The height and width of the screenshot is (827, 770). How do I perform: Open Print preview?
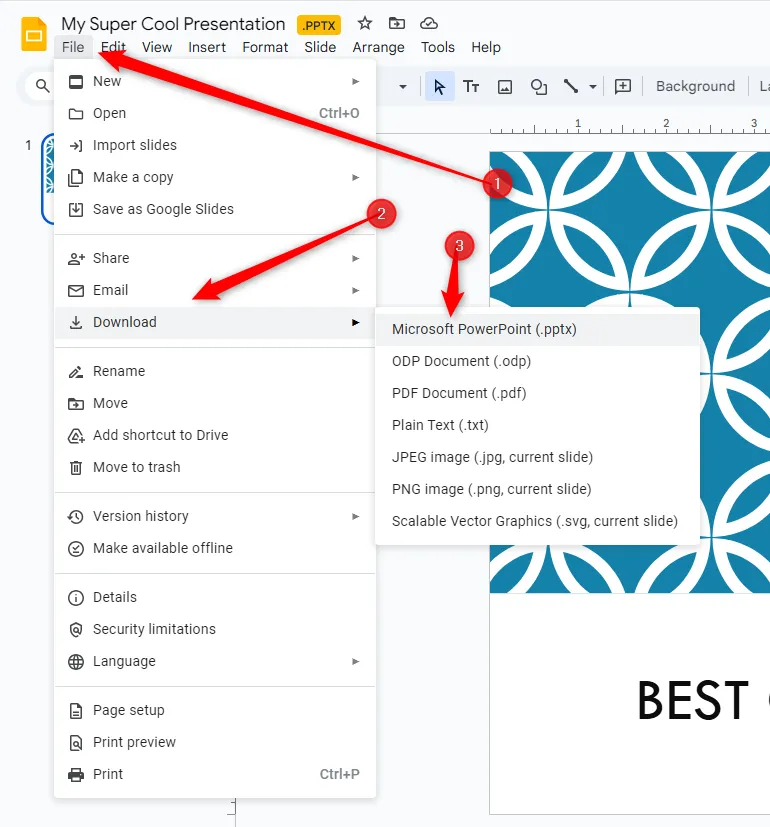(215, 742)
